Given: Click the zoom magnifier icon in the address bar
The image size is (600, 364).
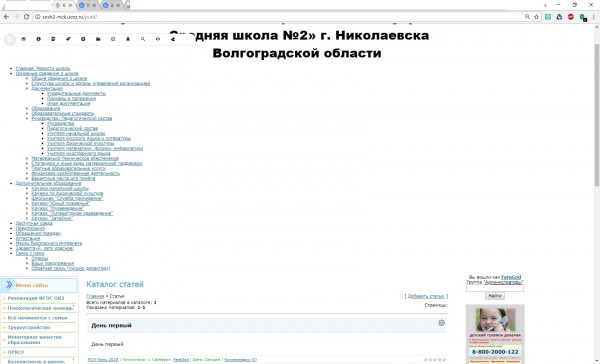Looking at the screenshot, I should pyautogui.click(x=527, y=17).
